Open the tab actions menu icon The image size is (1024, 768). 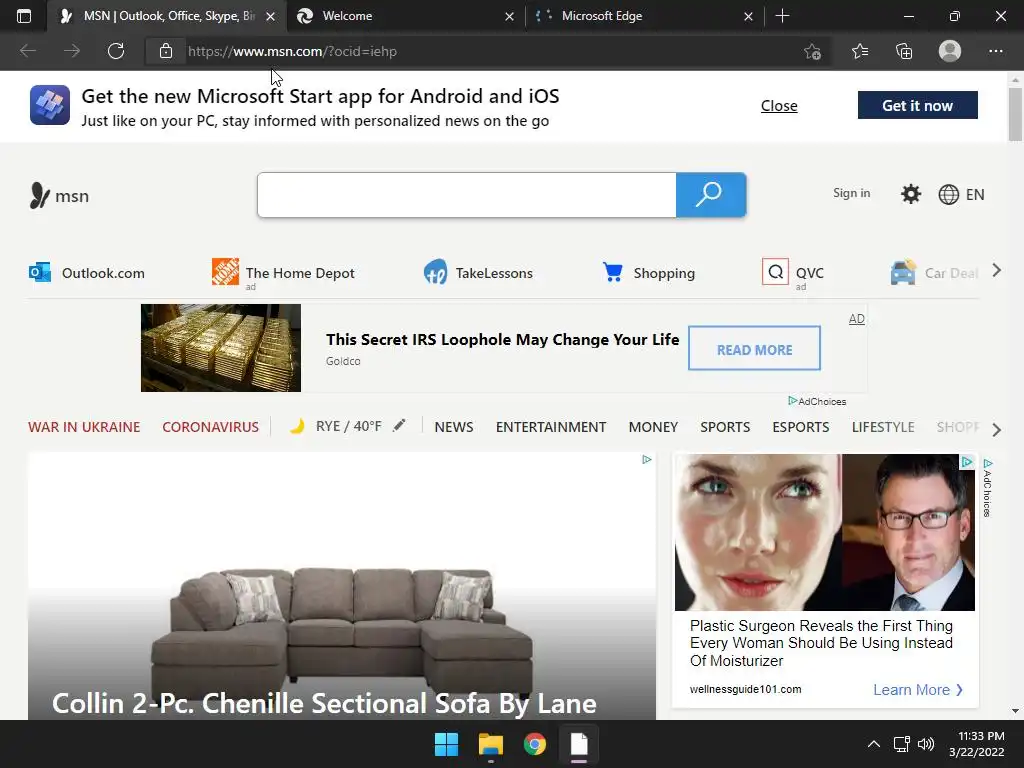(24, 16)
